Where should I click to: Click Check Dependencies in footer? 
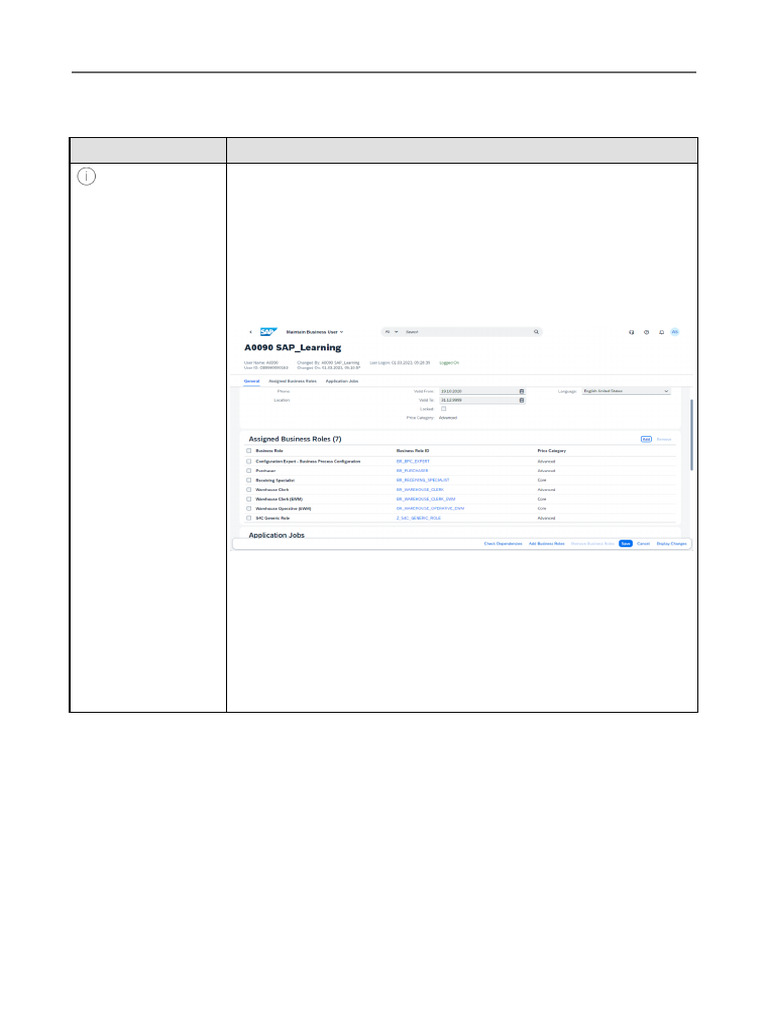pos(503,544)
